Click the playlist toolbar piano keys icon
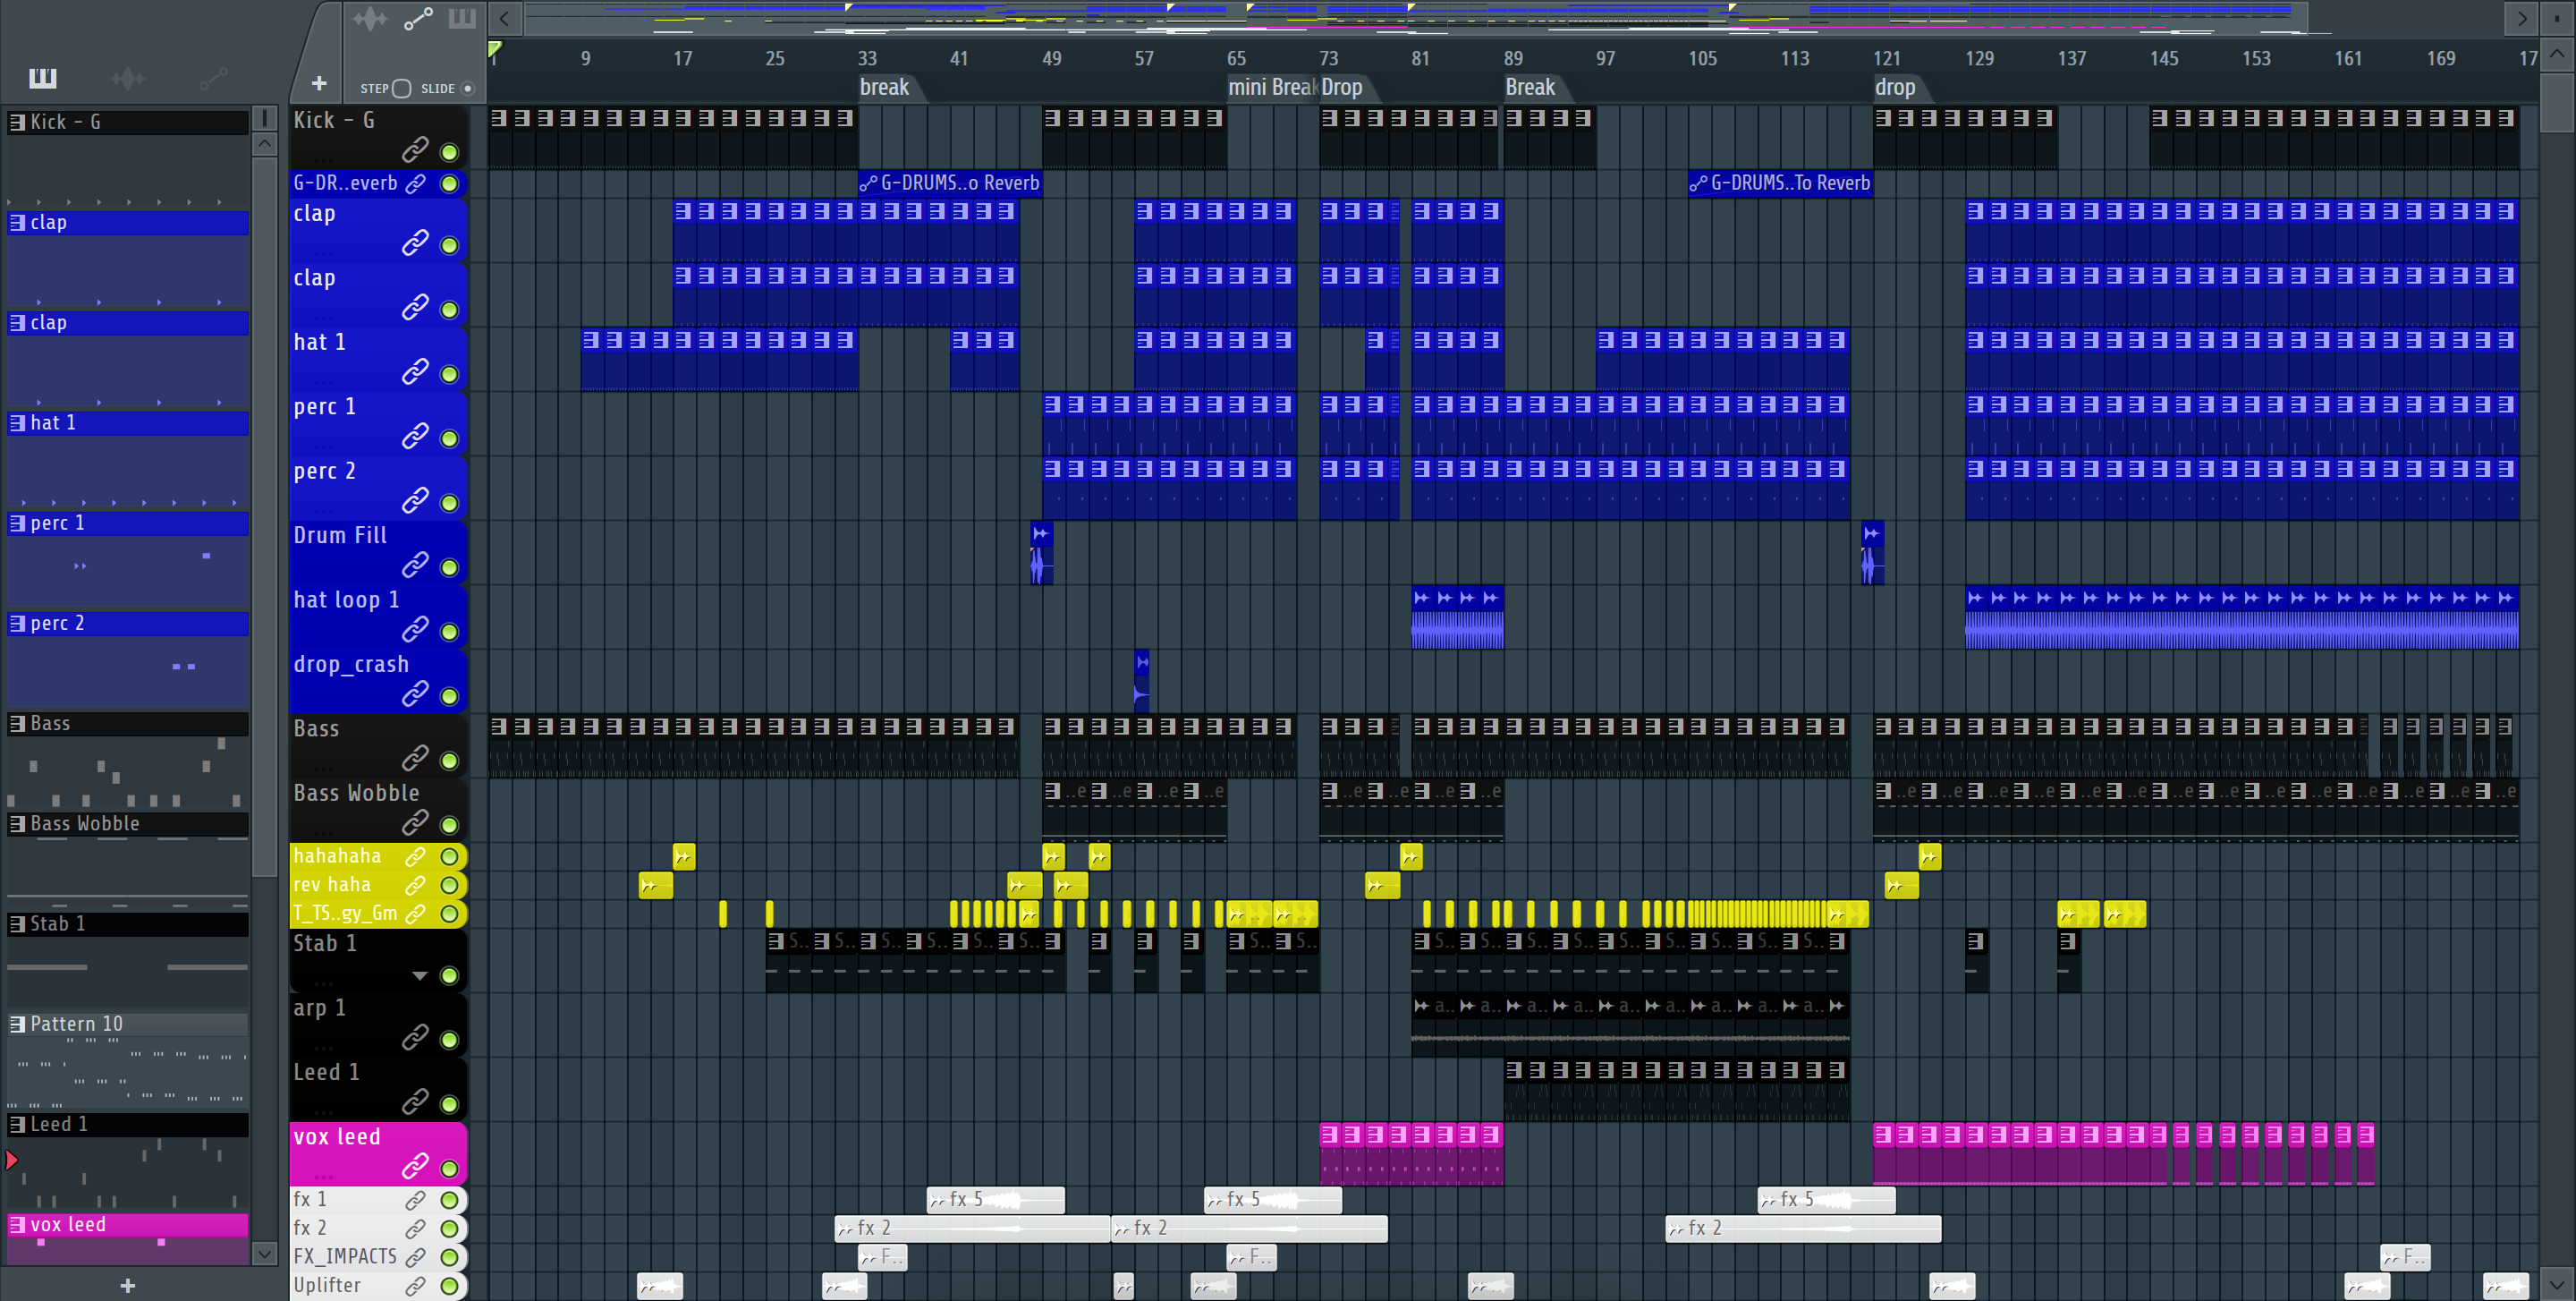Viewport: 2576px width, 1301px height. pyautogui.click(x=462, y=18)
